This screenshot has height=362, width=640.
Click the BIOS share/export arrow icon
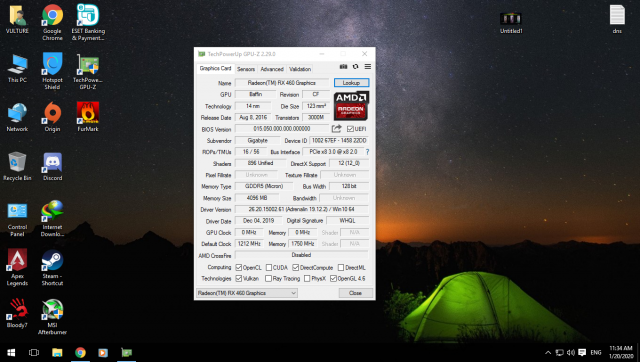(336, 129)
